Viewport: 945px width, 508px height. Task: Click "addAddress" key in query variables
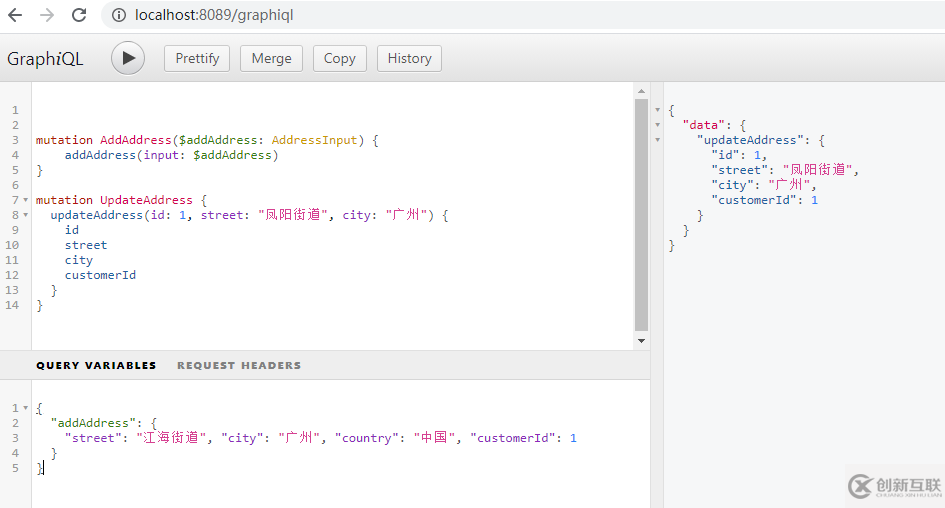(93, 423)
